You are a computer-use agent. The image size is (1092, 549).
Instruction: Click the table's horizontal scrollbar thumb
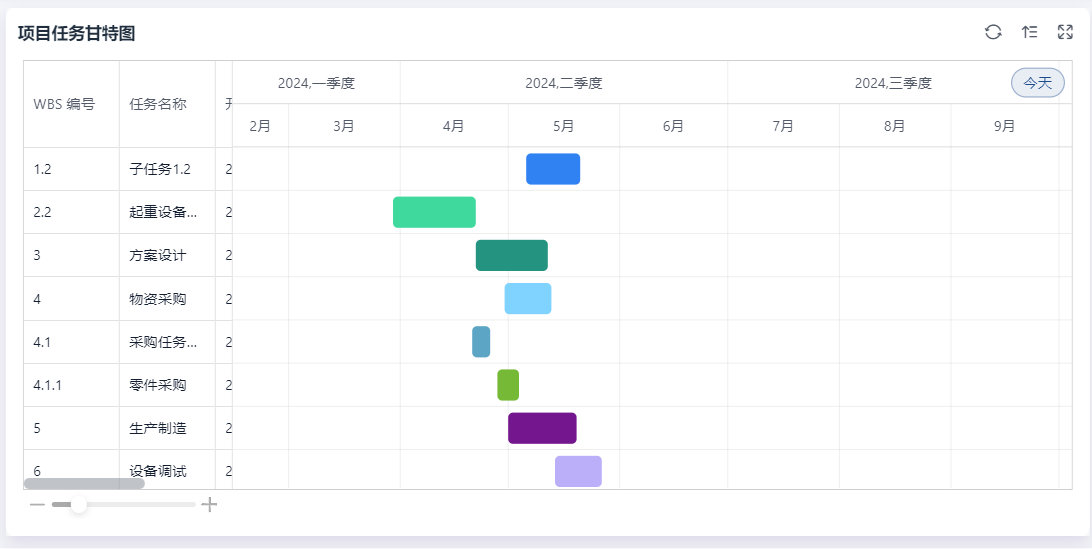[84, 484]
